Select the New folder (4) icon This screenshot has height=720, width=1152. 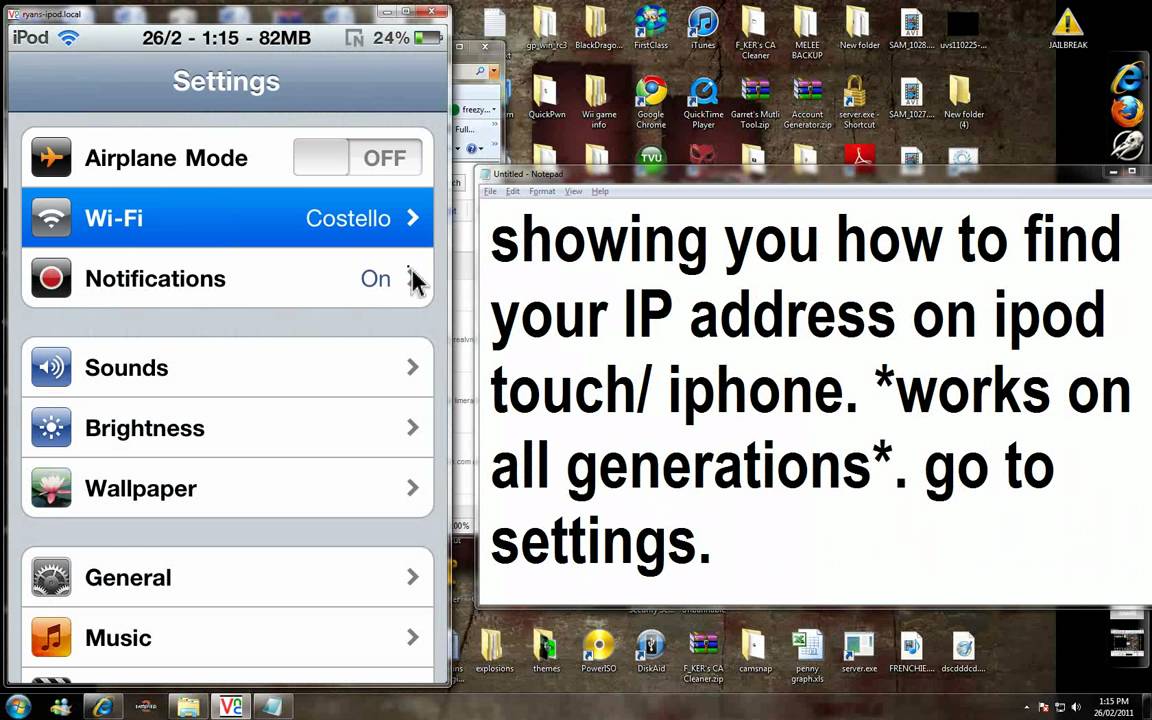(963, 101)
